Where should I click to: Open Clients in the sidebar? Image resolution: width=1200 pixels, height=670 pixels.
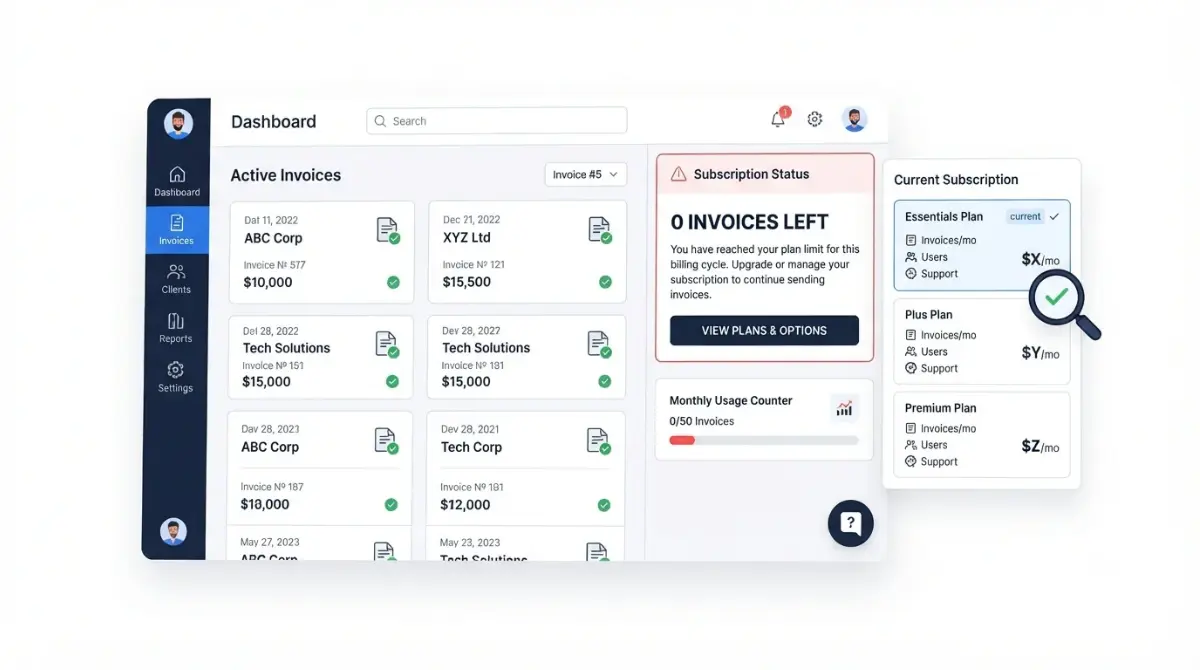point(176,279)
